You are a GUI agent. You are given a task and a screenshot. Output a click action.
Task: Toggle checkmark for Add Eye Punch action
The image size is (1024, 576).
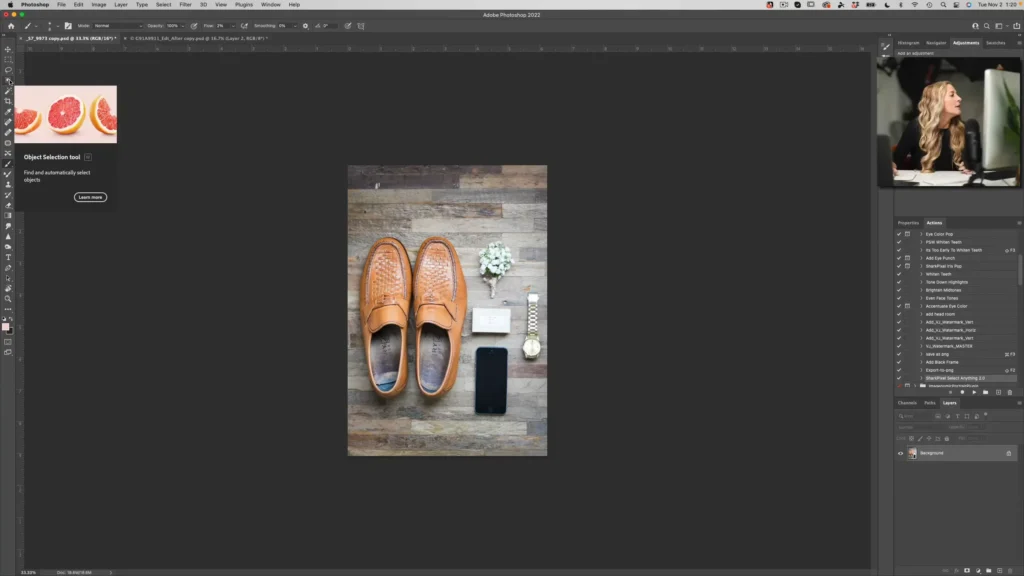point(899,258)
